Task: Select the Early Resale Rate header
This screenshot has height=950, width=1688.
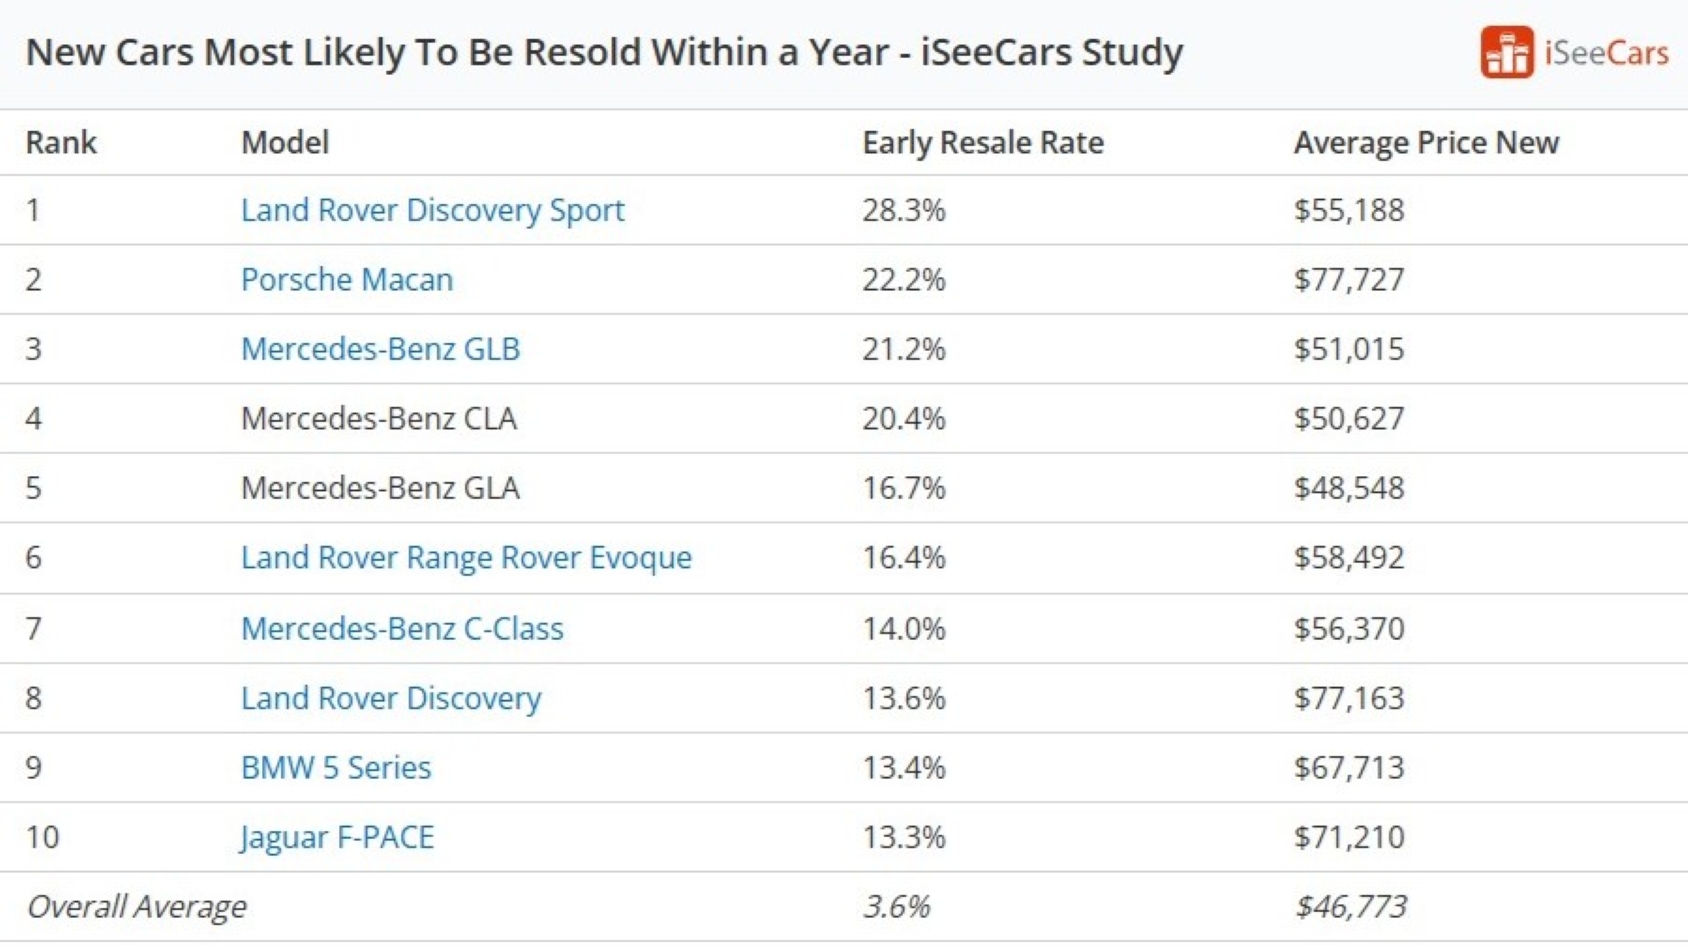Action: coord(983,143)
